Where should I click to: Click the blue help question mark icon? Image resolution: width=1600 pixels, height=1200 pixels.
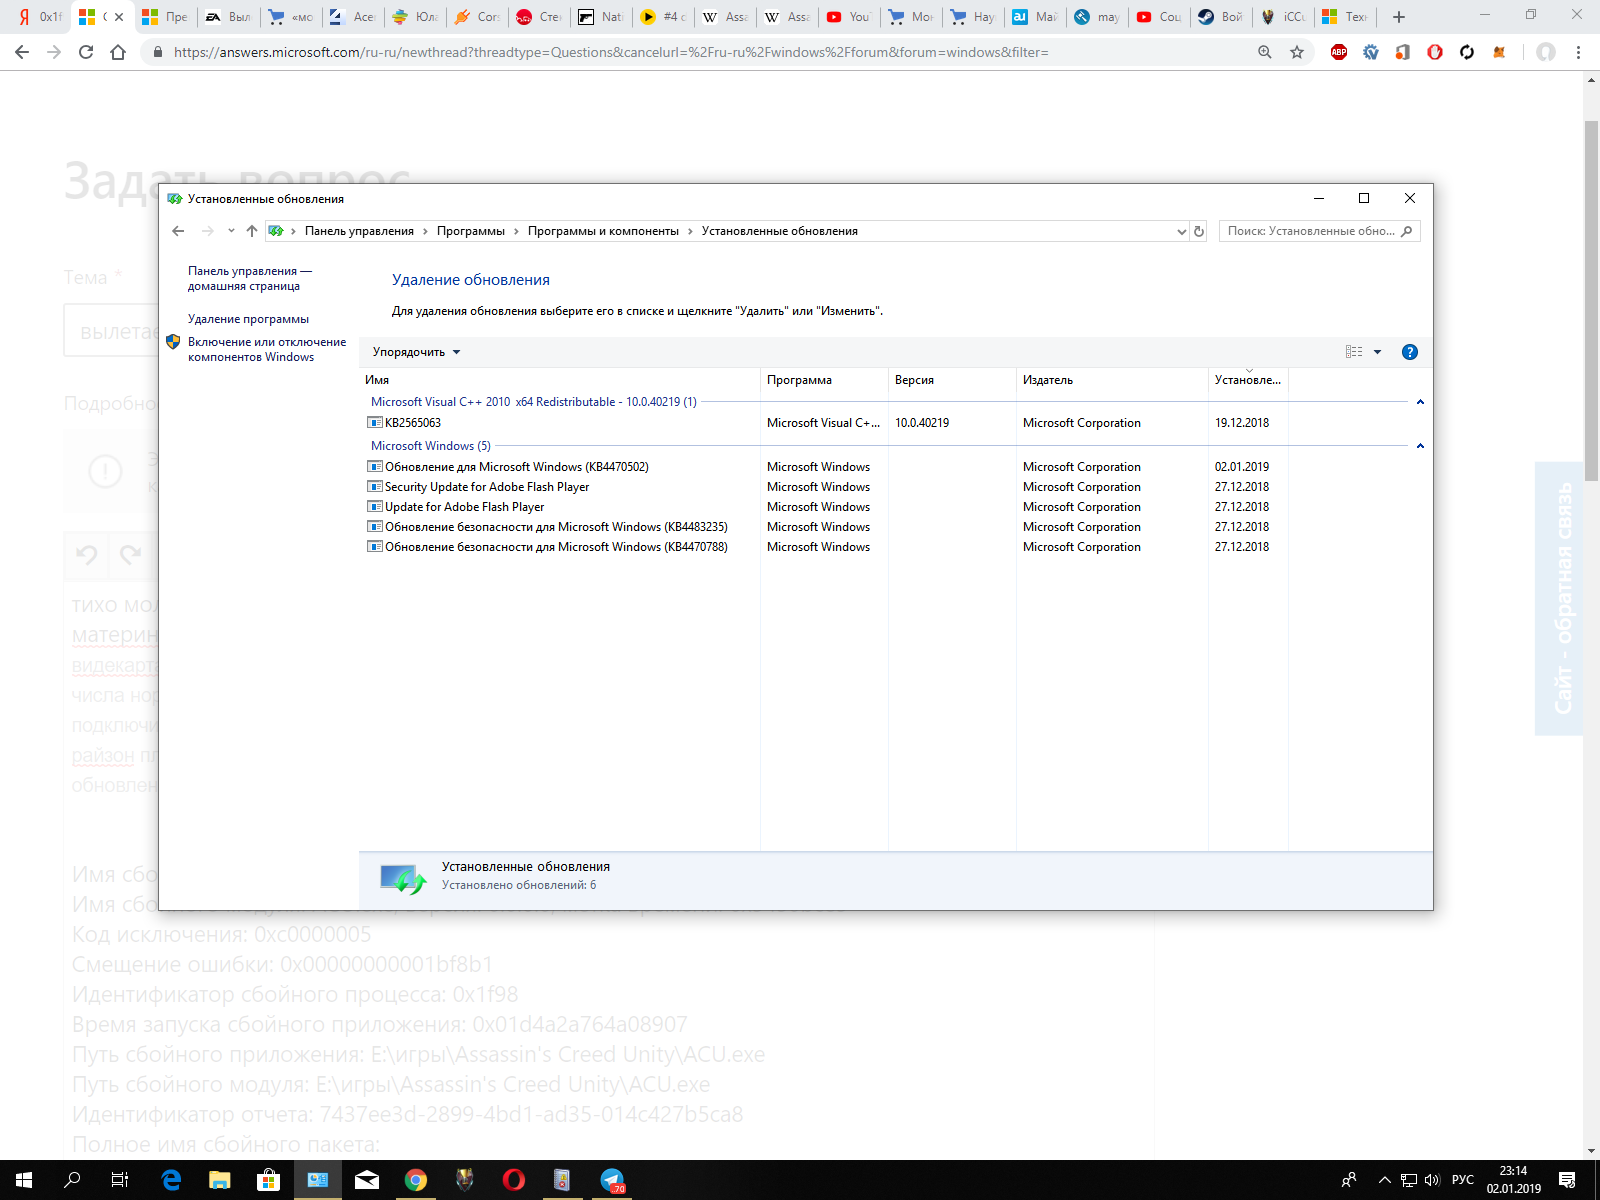(1410, 352)
